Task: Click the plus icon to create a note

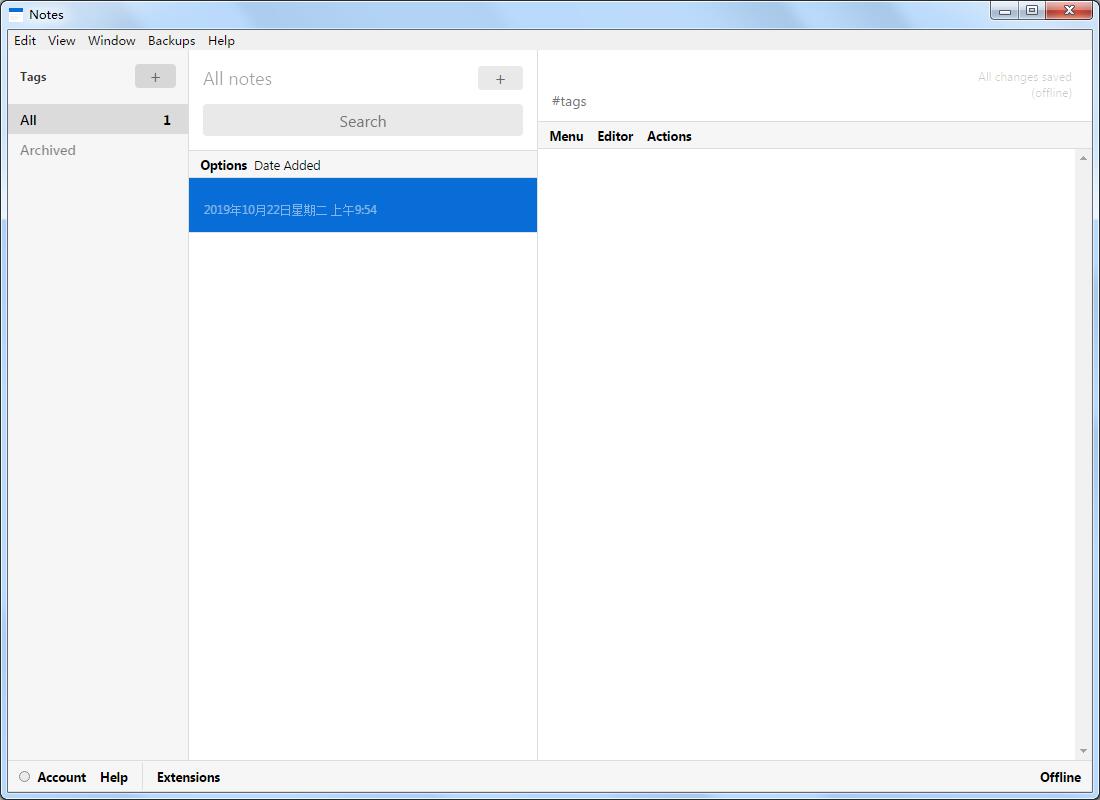Action: tap(500, 79)
